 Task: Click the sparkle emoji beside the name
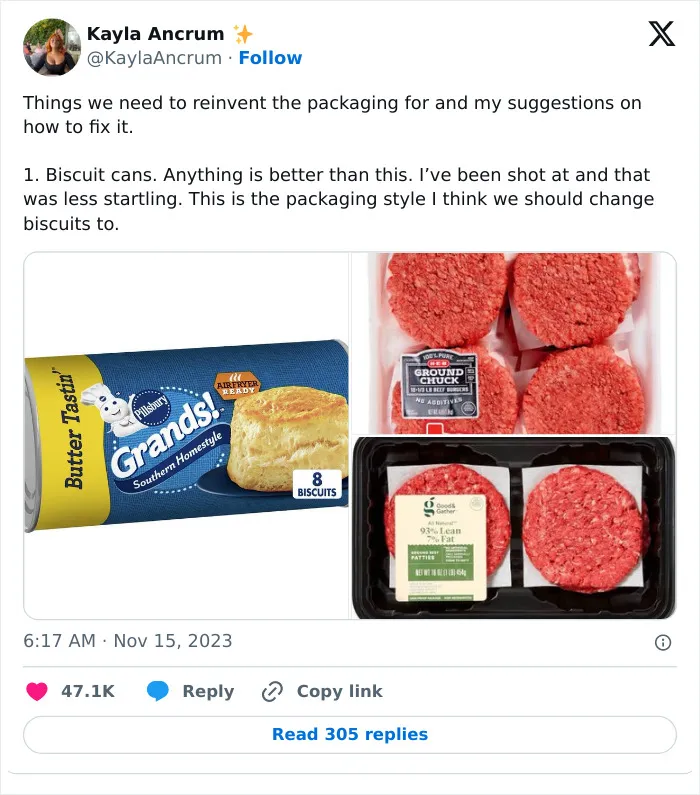click(243, 34)
